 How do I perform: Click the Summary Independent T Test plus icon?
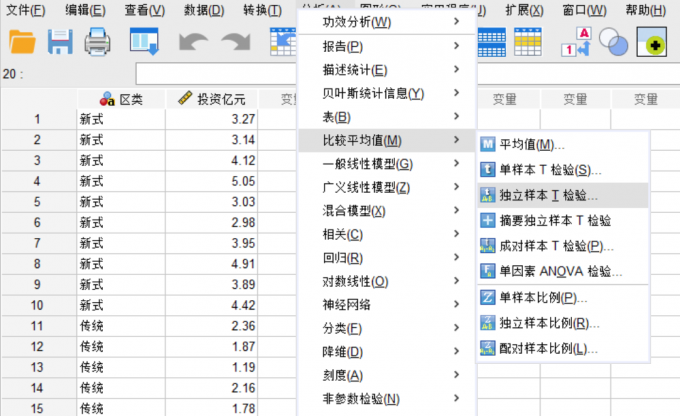(487, 220)
